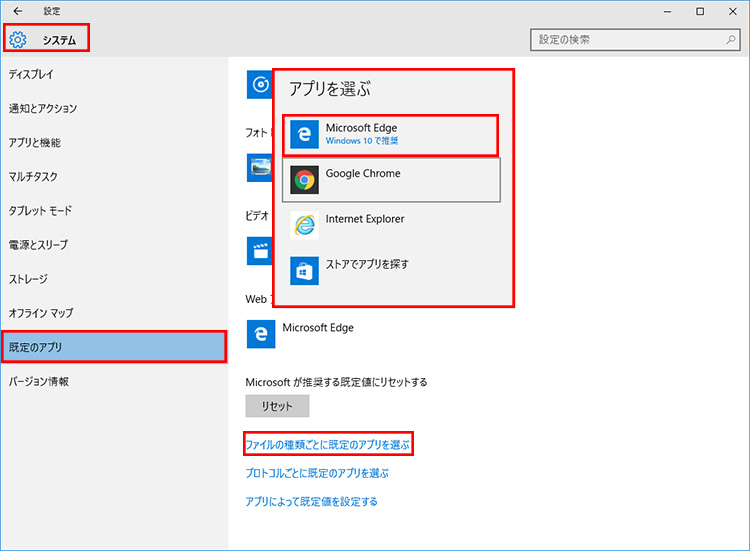Click the Store shopping bag icon
The image size is (750, 551).
pos(304,270)
